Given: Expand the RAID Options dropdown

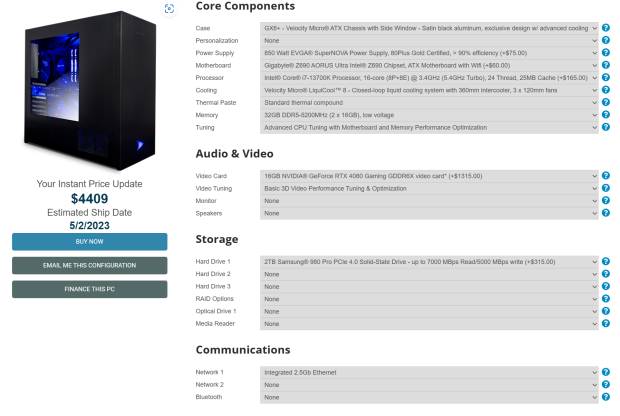Looking at the screenshot, I should coord(429,299).
